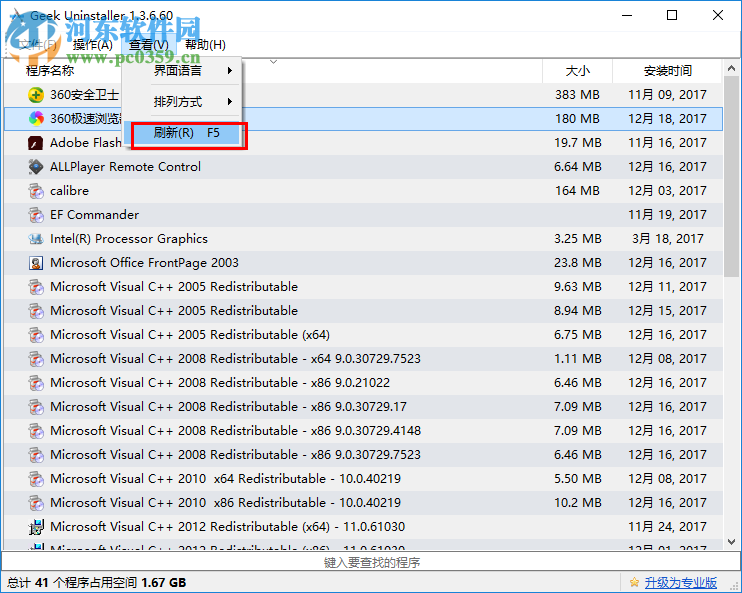The width and height of the screenshot is (742, 593).
Task: Open the 操作(A) menu
Action: click(x=93, y=45)
